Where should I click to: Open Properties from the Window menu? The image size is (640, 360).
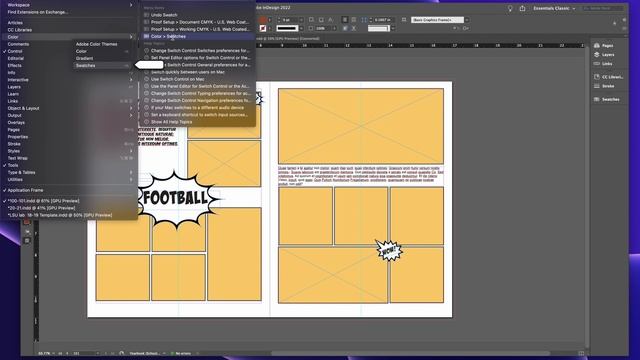pos(18,137)
